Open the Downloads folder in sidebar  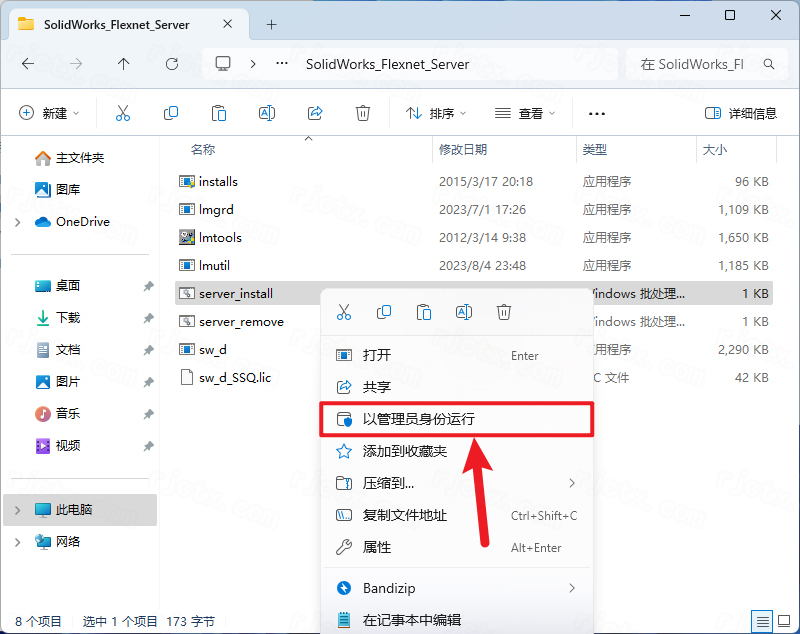[x=68, y=317]
